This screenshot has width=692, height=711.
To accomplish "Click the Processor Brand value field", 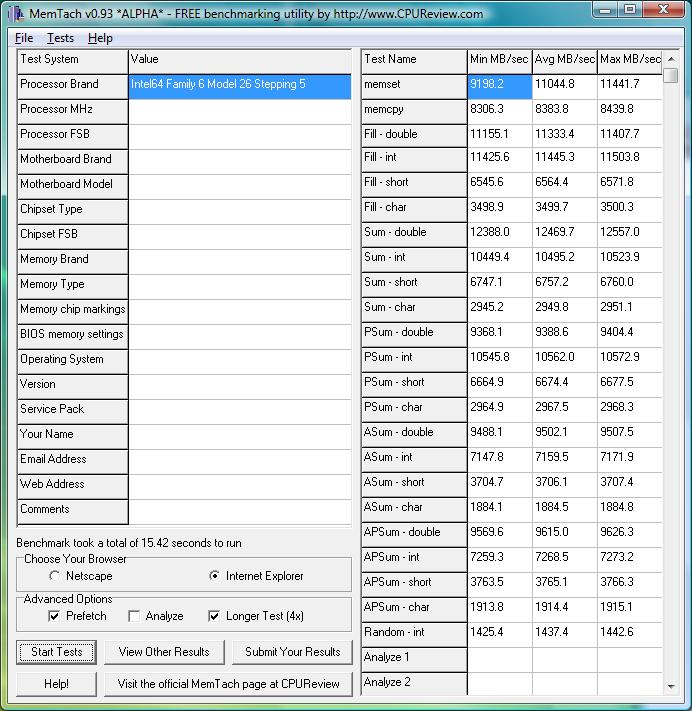I will 240,85.
